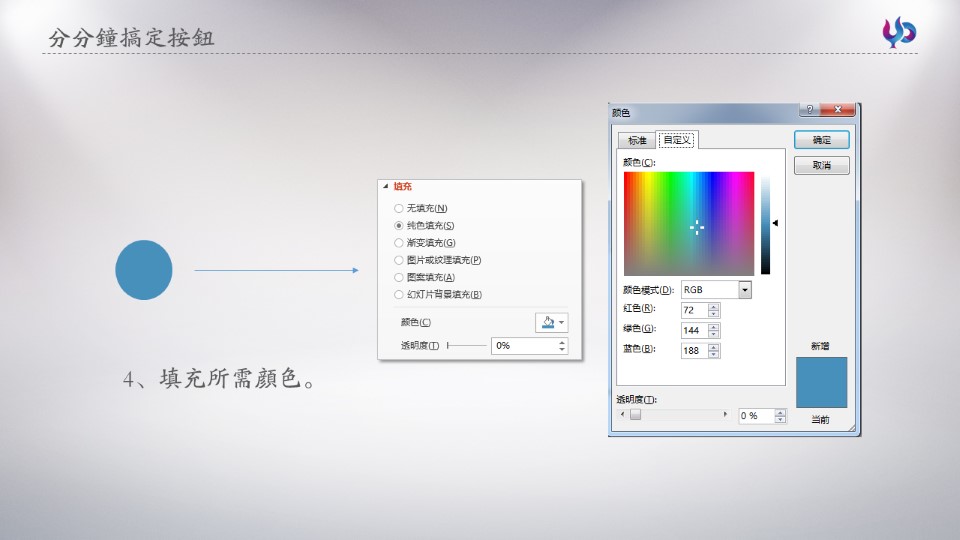960x540 pixels.
Task: Collapse the 填充 section triangle
Action: (x=385, y=187)
